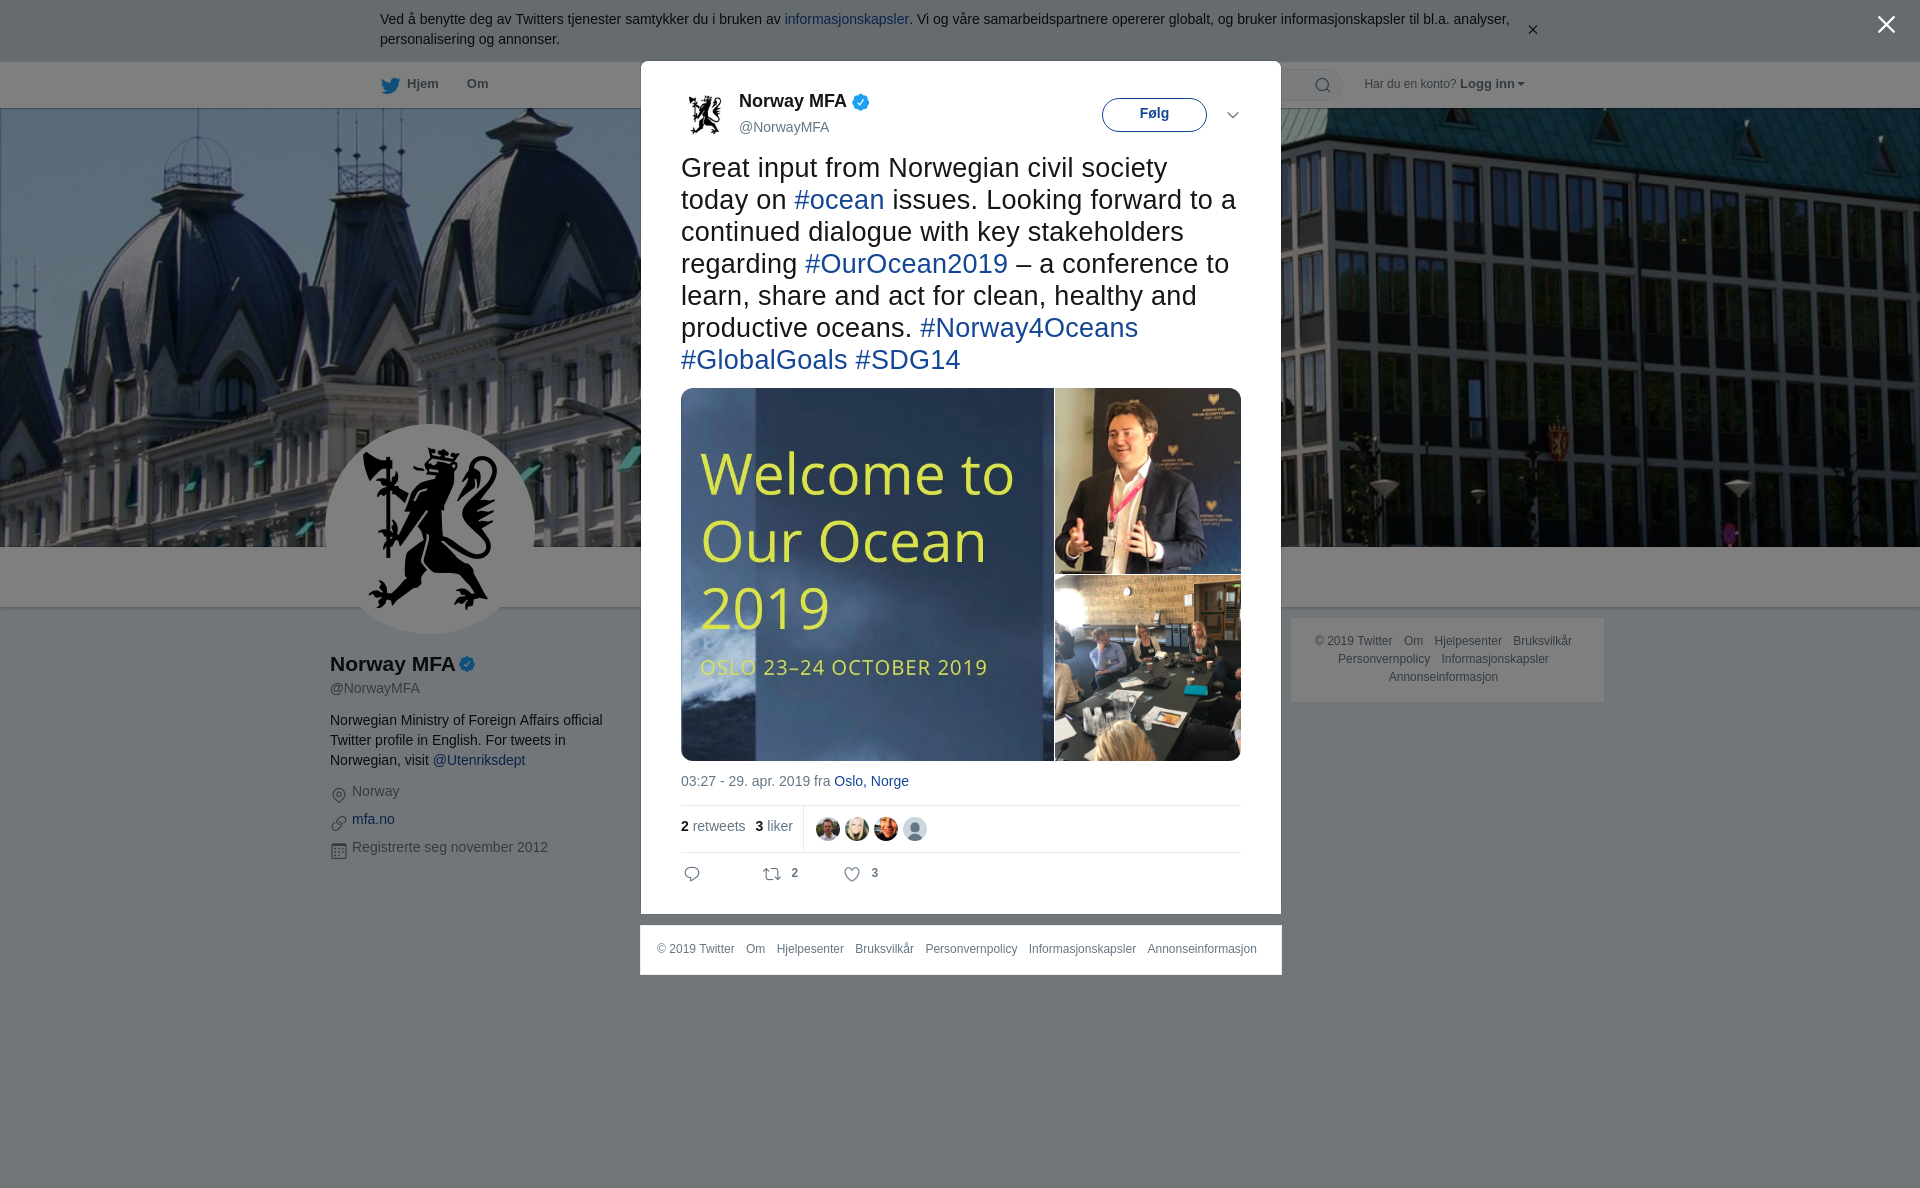Open the #OurOcean2019 hashtag link
1920x1188 pixels.
[x=906, y=264]
